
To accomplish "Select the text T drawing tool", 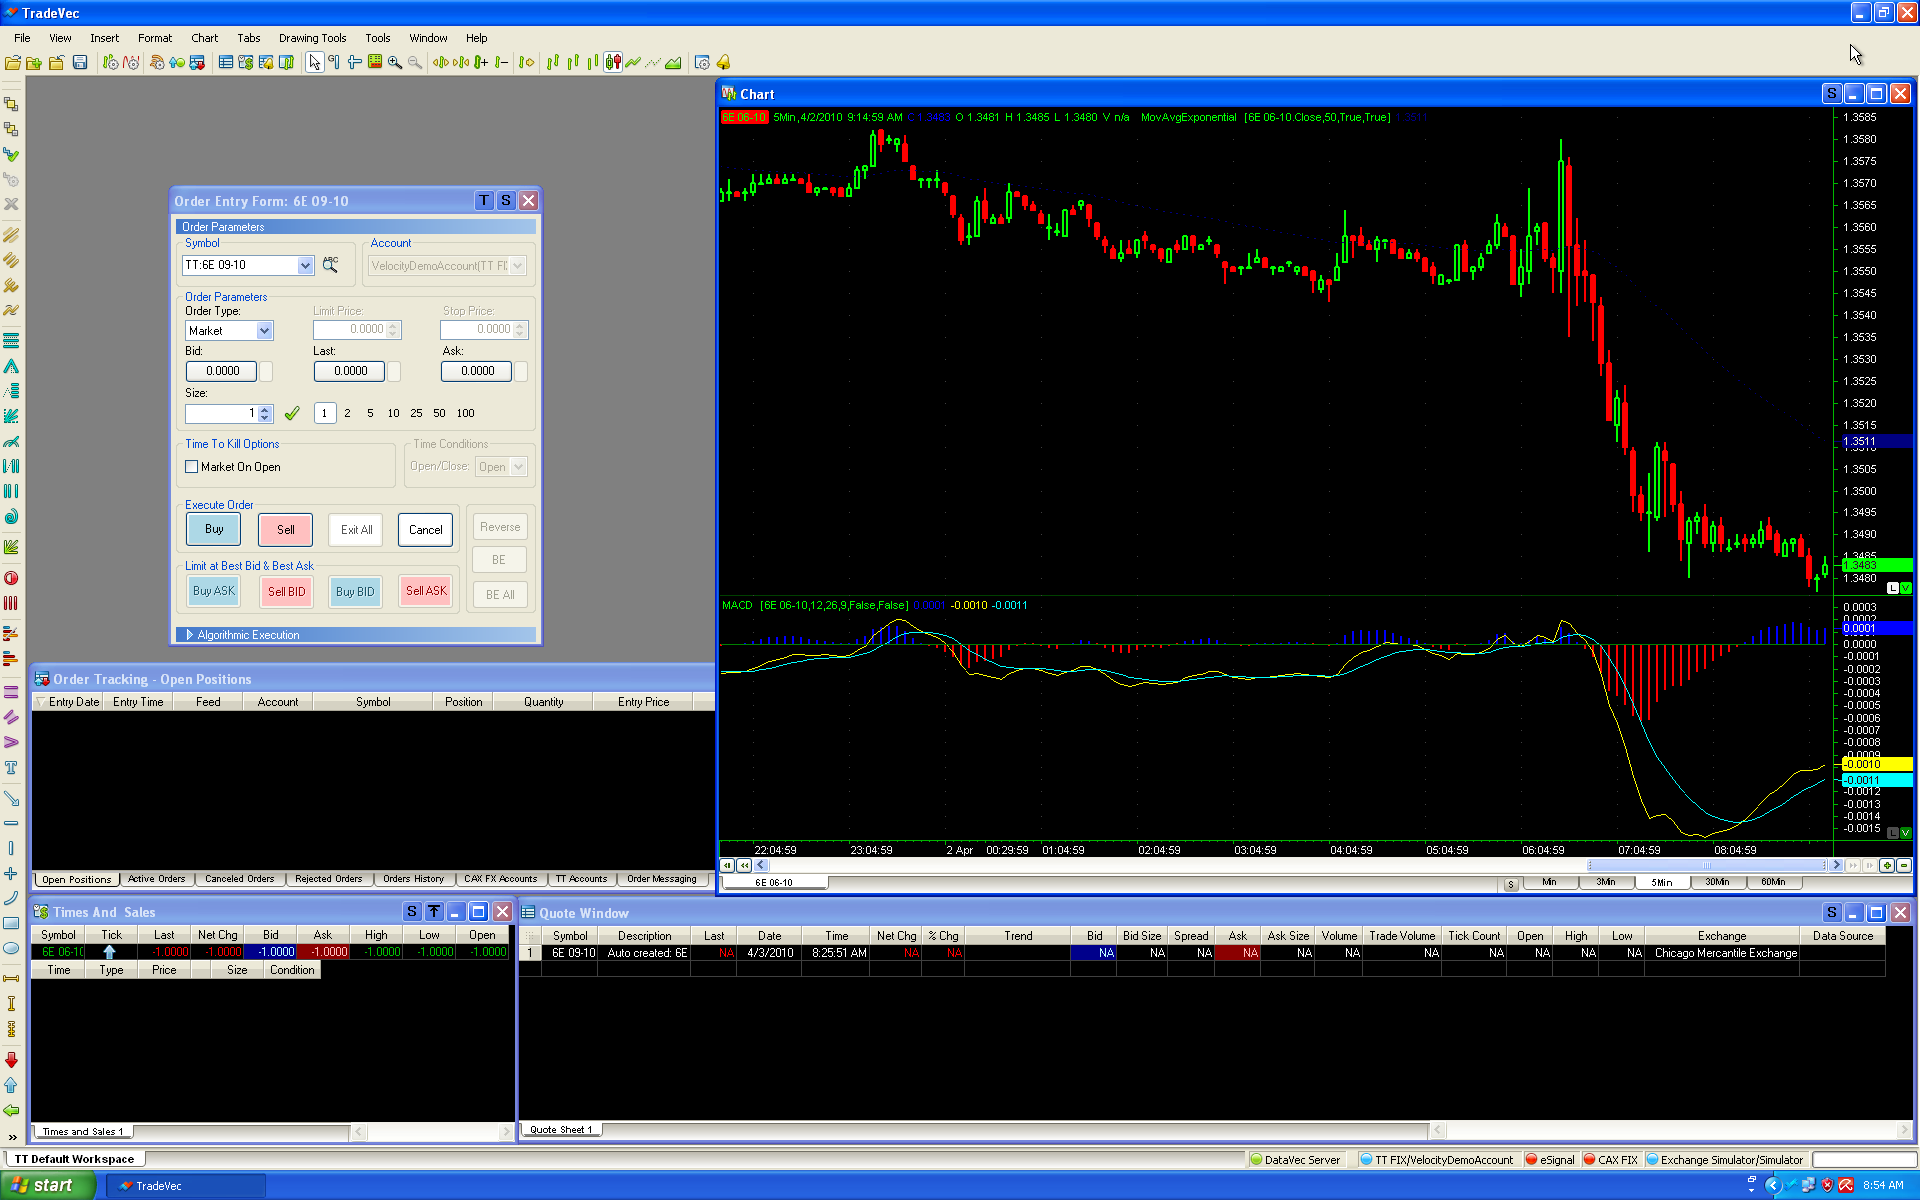I will [x=11, y=767].
